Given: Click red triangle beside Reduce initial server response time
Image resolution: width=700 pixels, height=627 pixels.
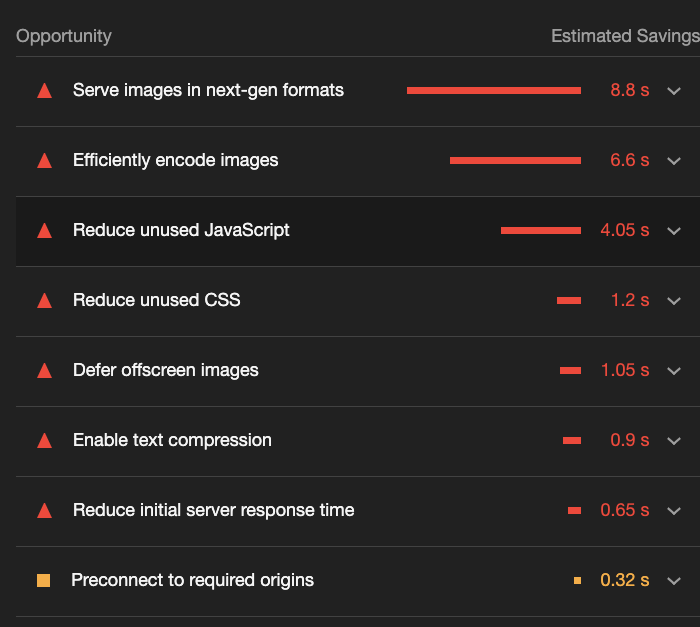Looking at the screenshot, I should 44,511.
